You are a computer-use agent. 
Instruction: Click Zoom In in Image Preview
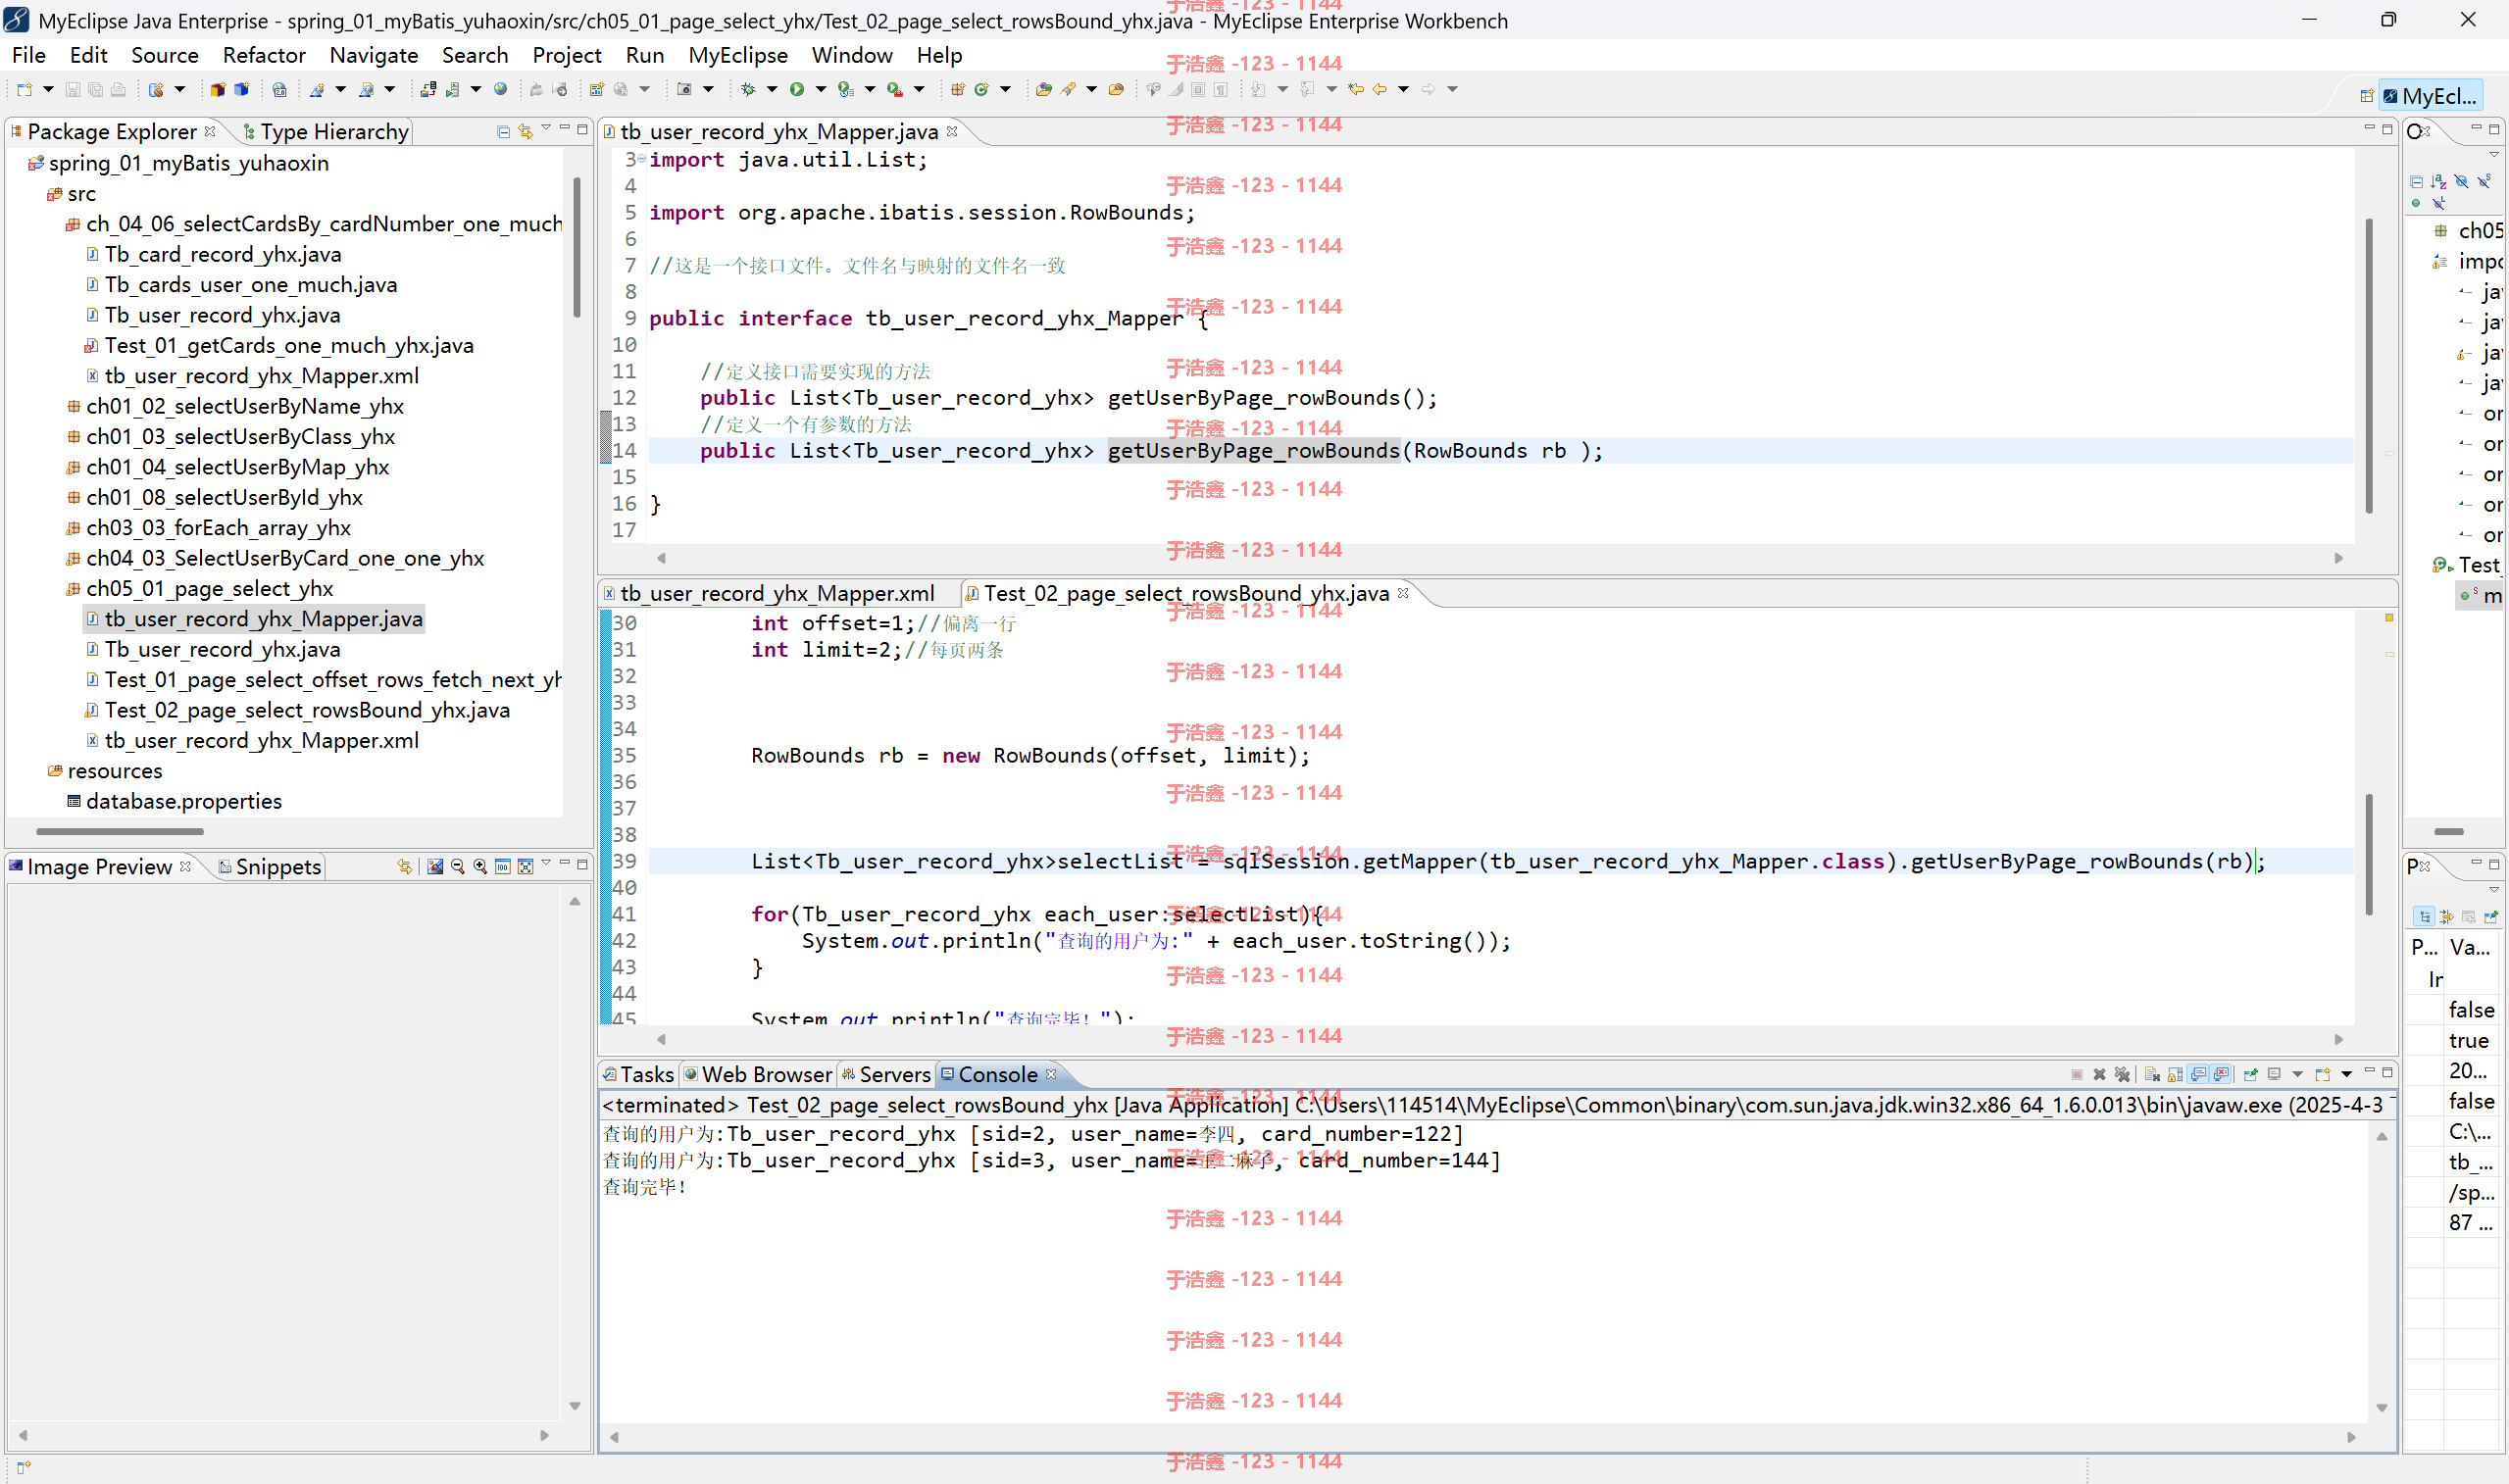(x=481, y=867)
